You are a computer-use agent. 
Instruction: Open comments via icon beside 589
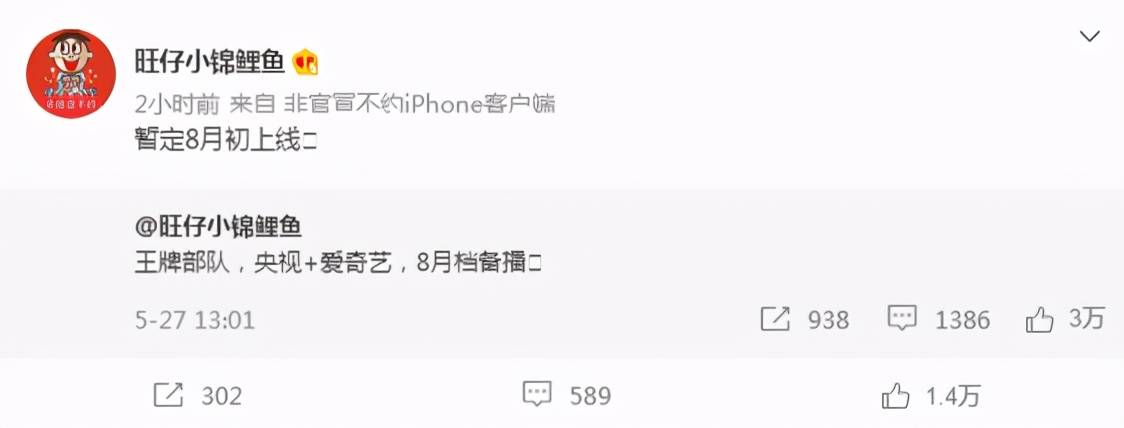(x=537, y=394)
